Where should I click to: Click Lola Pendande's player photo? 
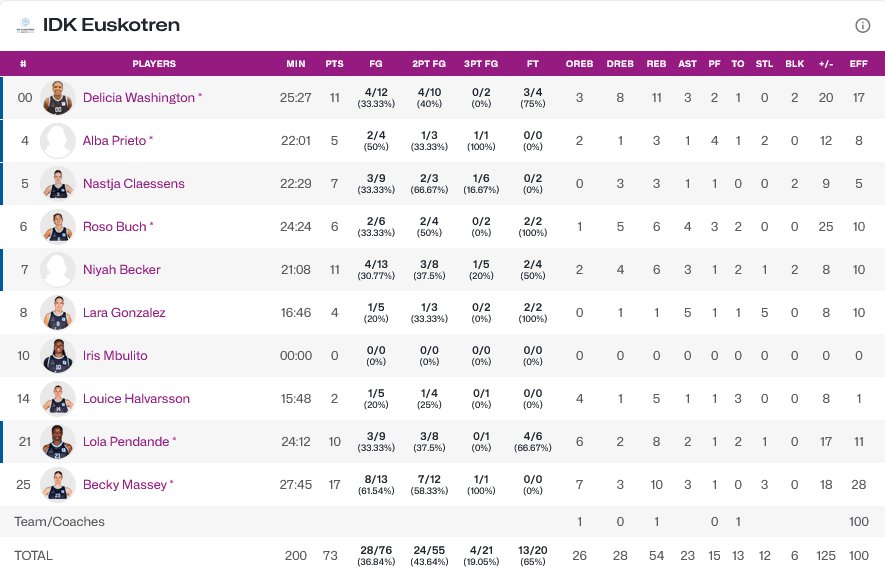click(x=58, y=442)
